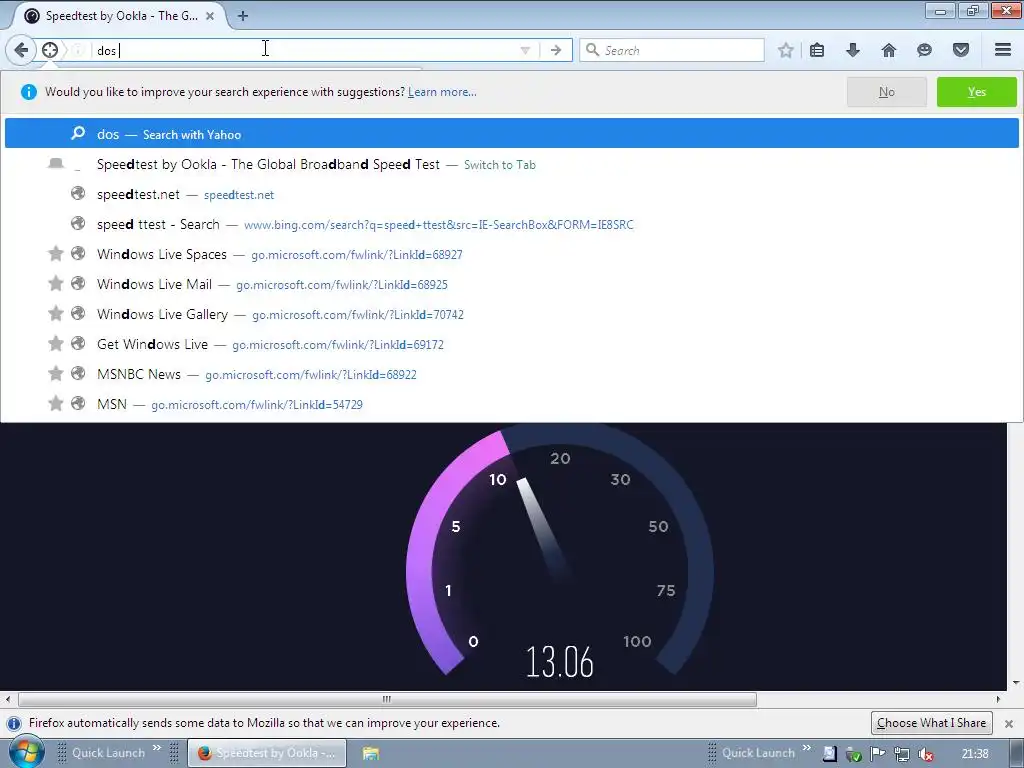The width and height of the screenshot is (1024, 768).
Task: Open the Downloads arrow icon
Action: point(853,50)
